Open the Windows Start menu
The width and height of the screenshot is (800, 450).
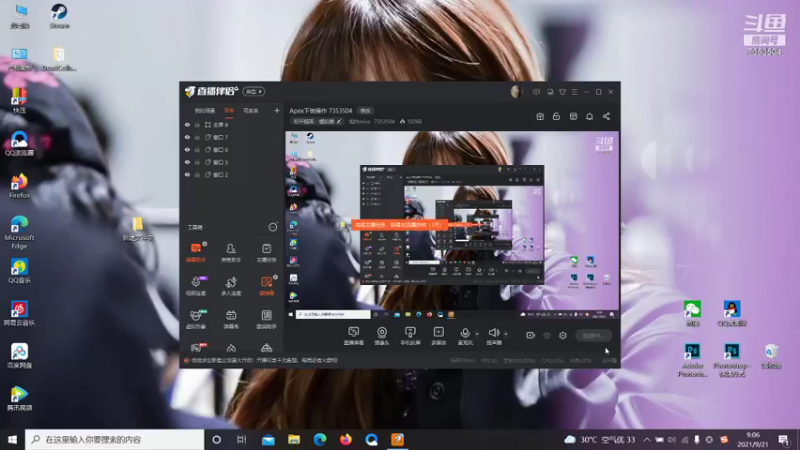coord(12,439)
